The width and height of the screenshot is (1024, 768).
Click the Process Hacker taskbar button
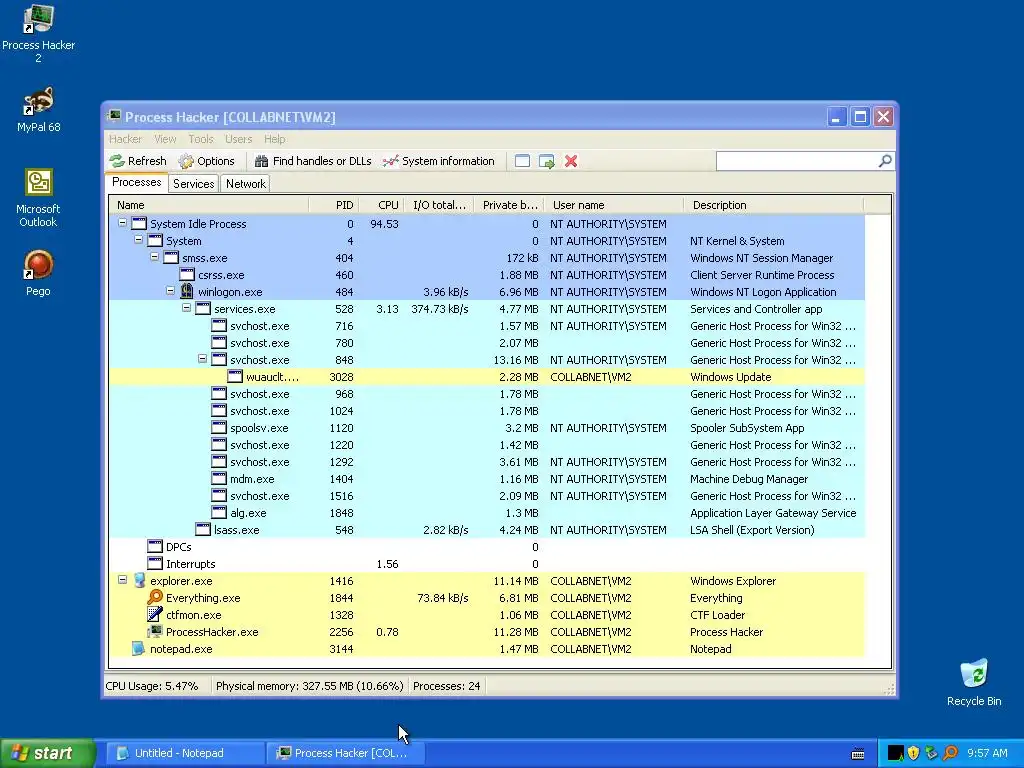[x=346, y=753]
